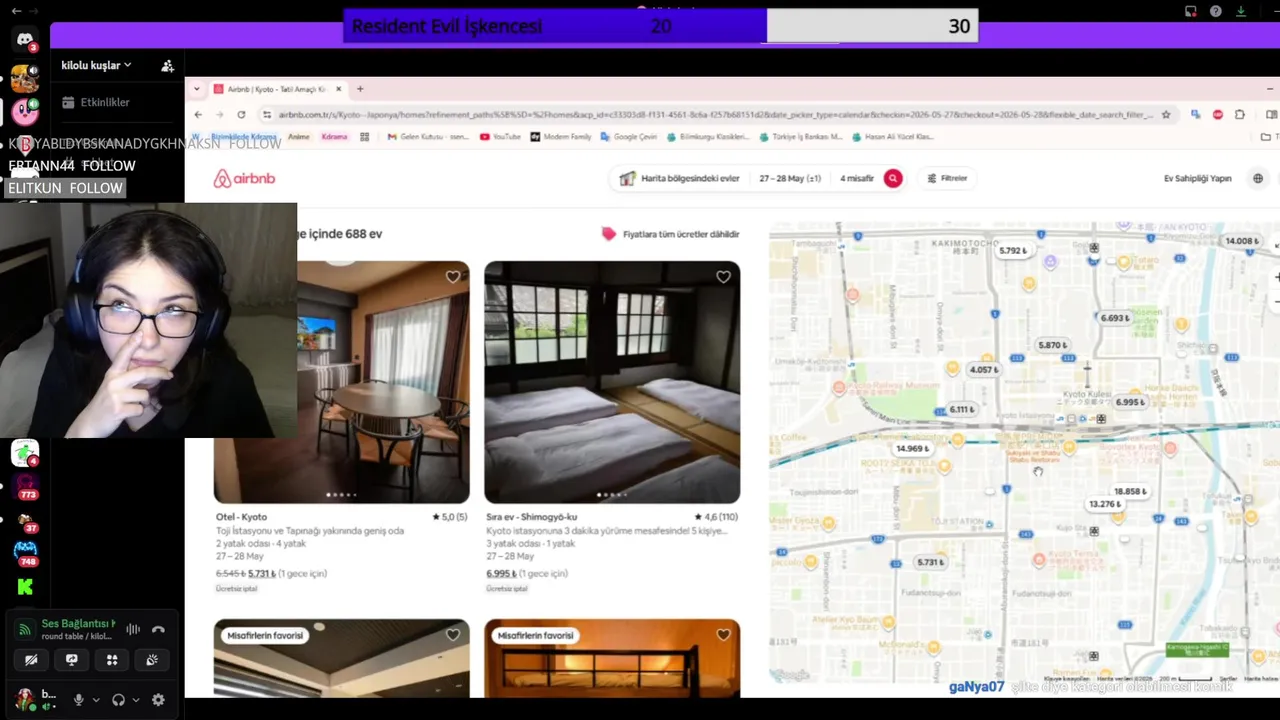Favorite the Sıra ev - Shimogyō-ku heart
1280x720 pixels.
point(723,277)
